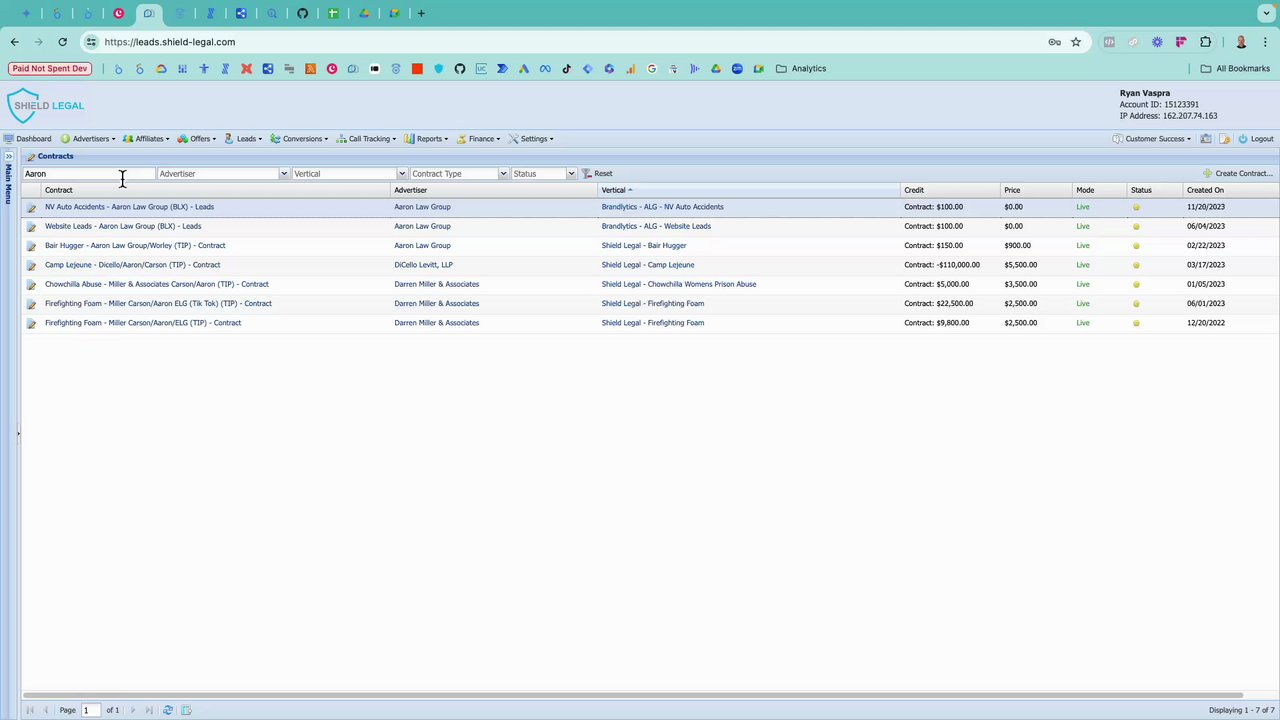Open NV Auto Accidents - Aaron Law Group contract link
Image resolution: width=1280 pixels, height=720 pixels.
(129, 207)
